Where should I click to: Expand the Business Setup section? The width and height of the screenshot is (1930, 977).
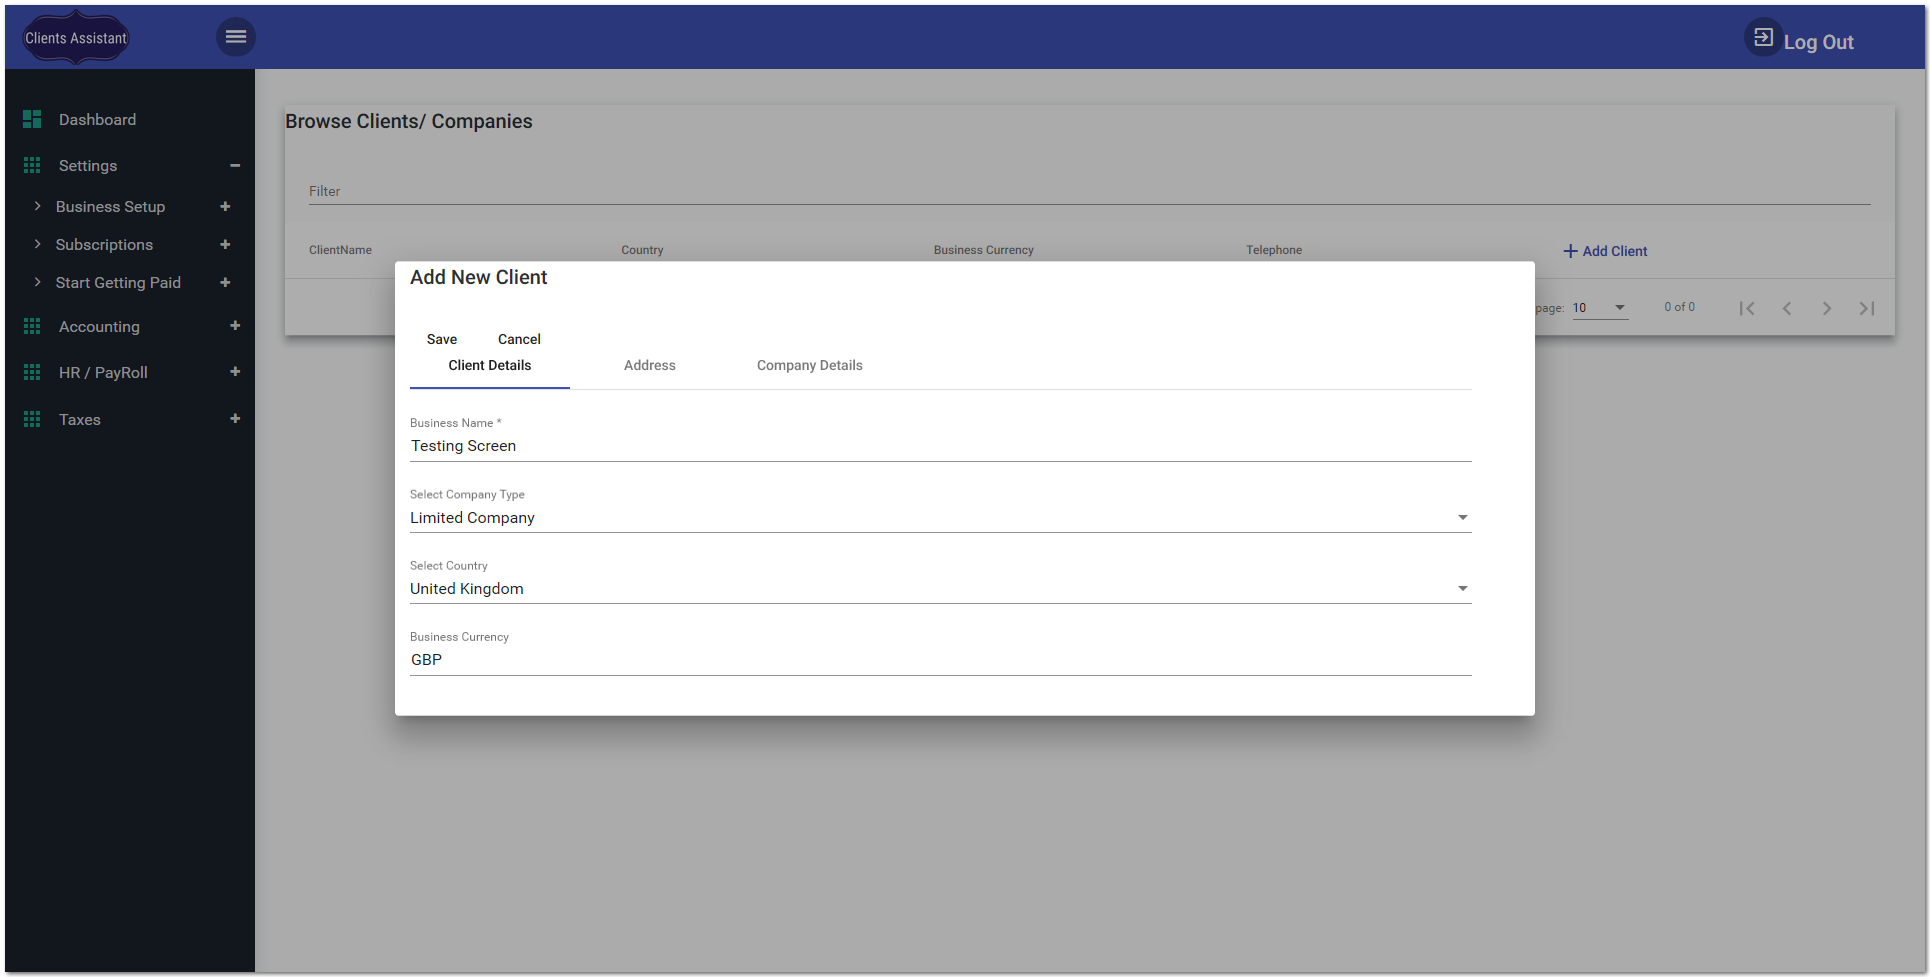[226, 206]
